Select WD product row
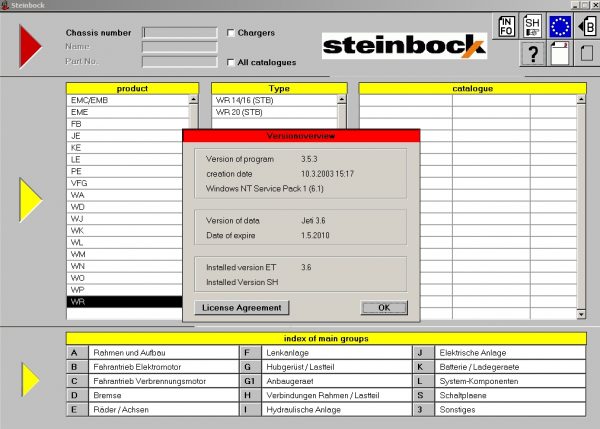The height and width of the screenshot is (429, 600). (x=125, y=207)
